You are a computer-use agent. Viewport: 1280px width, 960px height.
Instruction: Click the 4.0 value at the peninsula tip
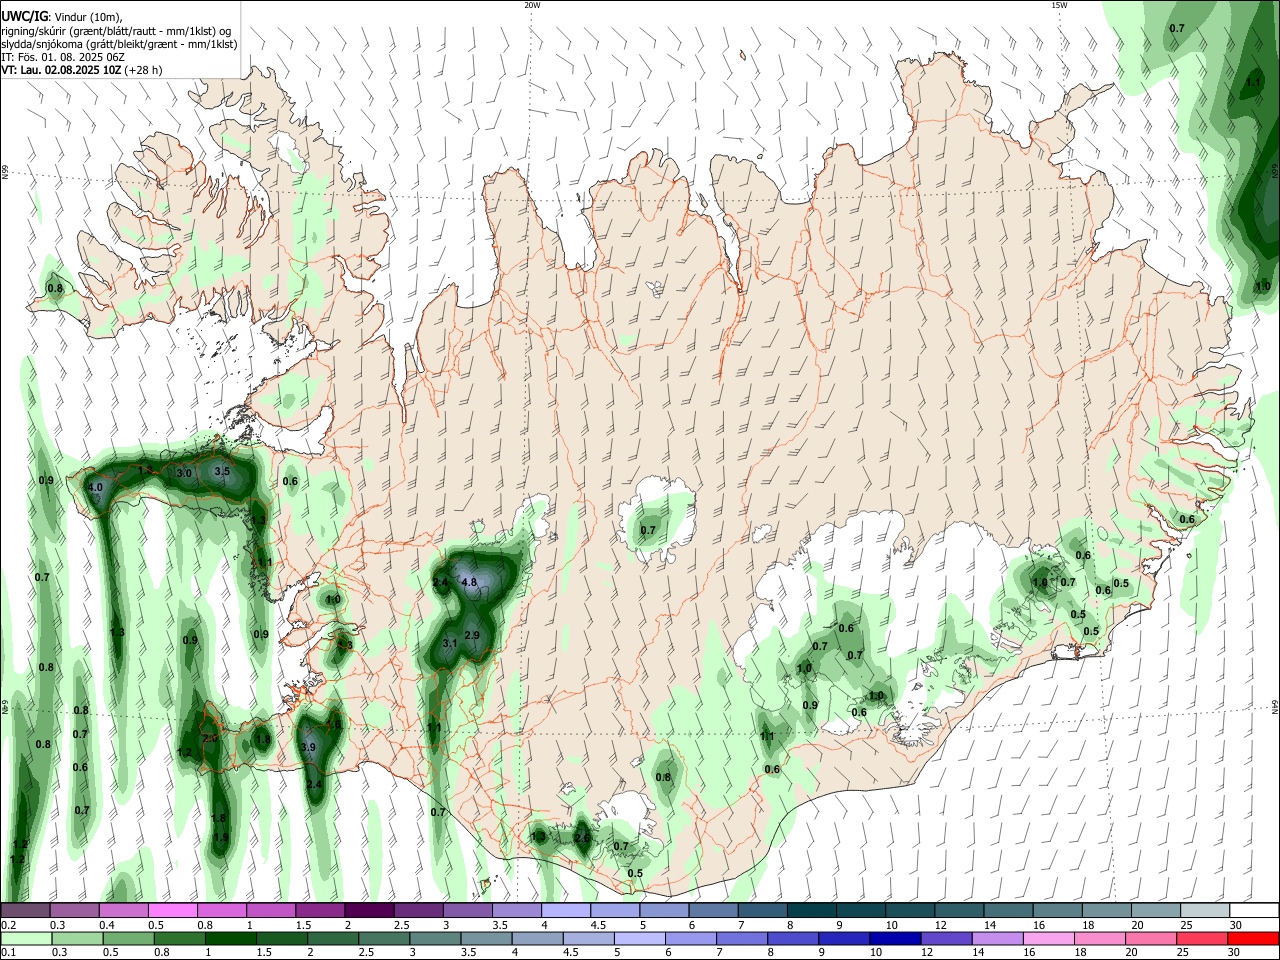point(96,487)
